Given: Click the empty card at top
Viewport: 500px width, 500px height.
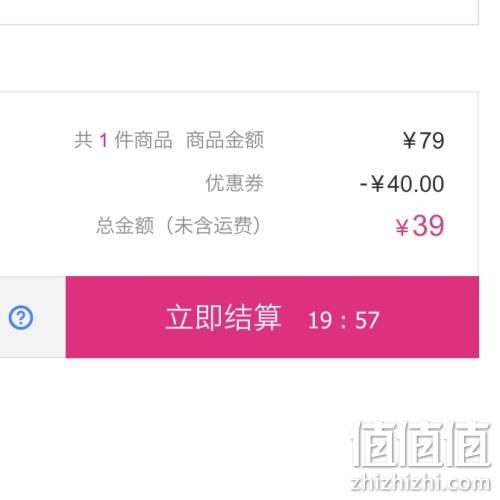Looking at the screenshot, I should coord(239,12).
